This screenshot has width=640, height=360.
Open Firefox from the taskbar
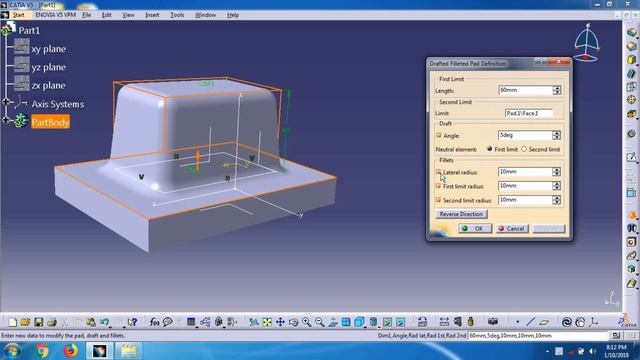70,351
